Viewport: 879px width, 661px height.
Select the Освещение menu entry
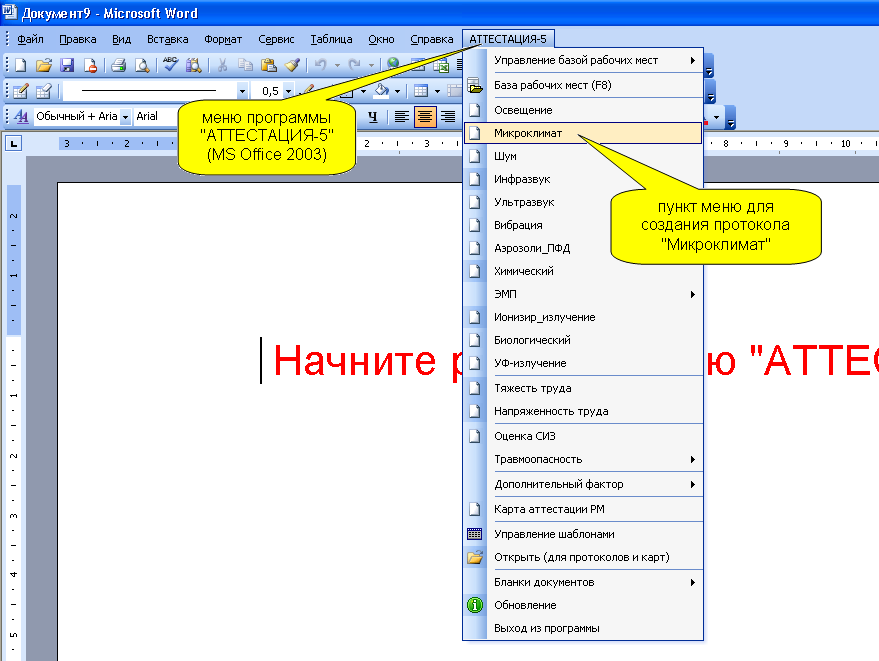tap(582, 110)
